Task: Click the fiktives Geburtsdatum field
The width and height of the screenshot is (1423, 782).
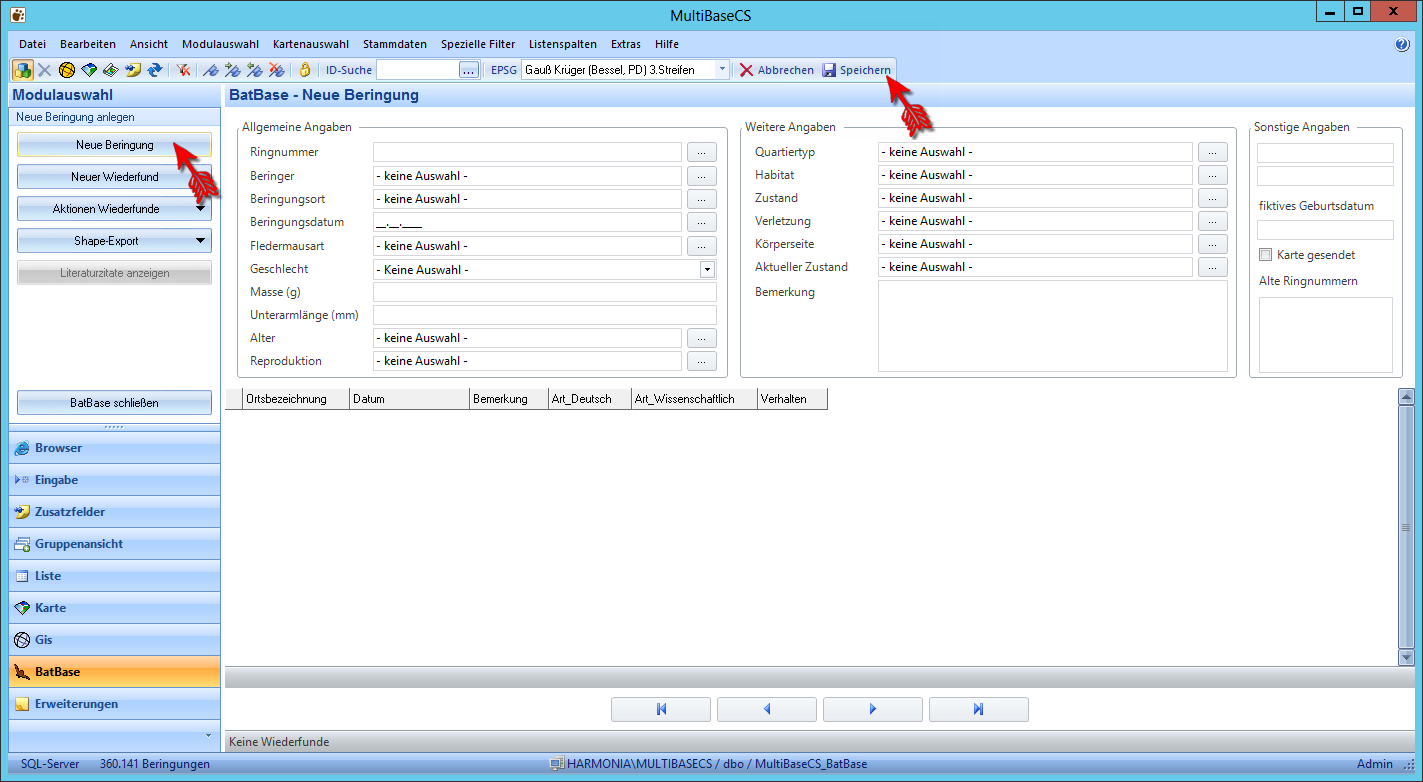Action: pyautogui.click(x=1325, y=230)
